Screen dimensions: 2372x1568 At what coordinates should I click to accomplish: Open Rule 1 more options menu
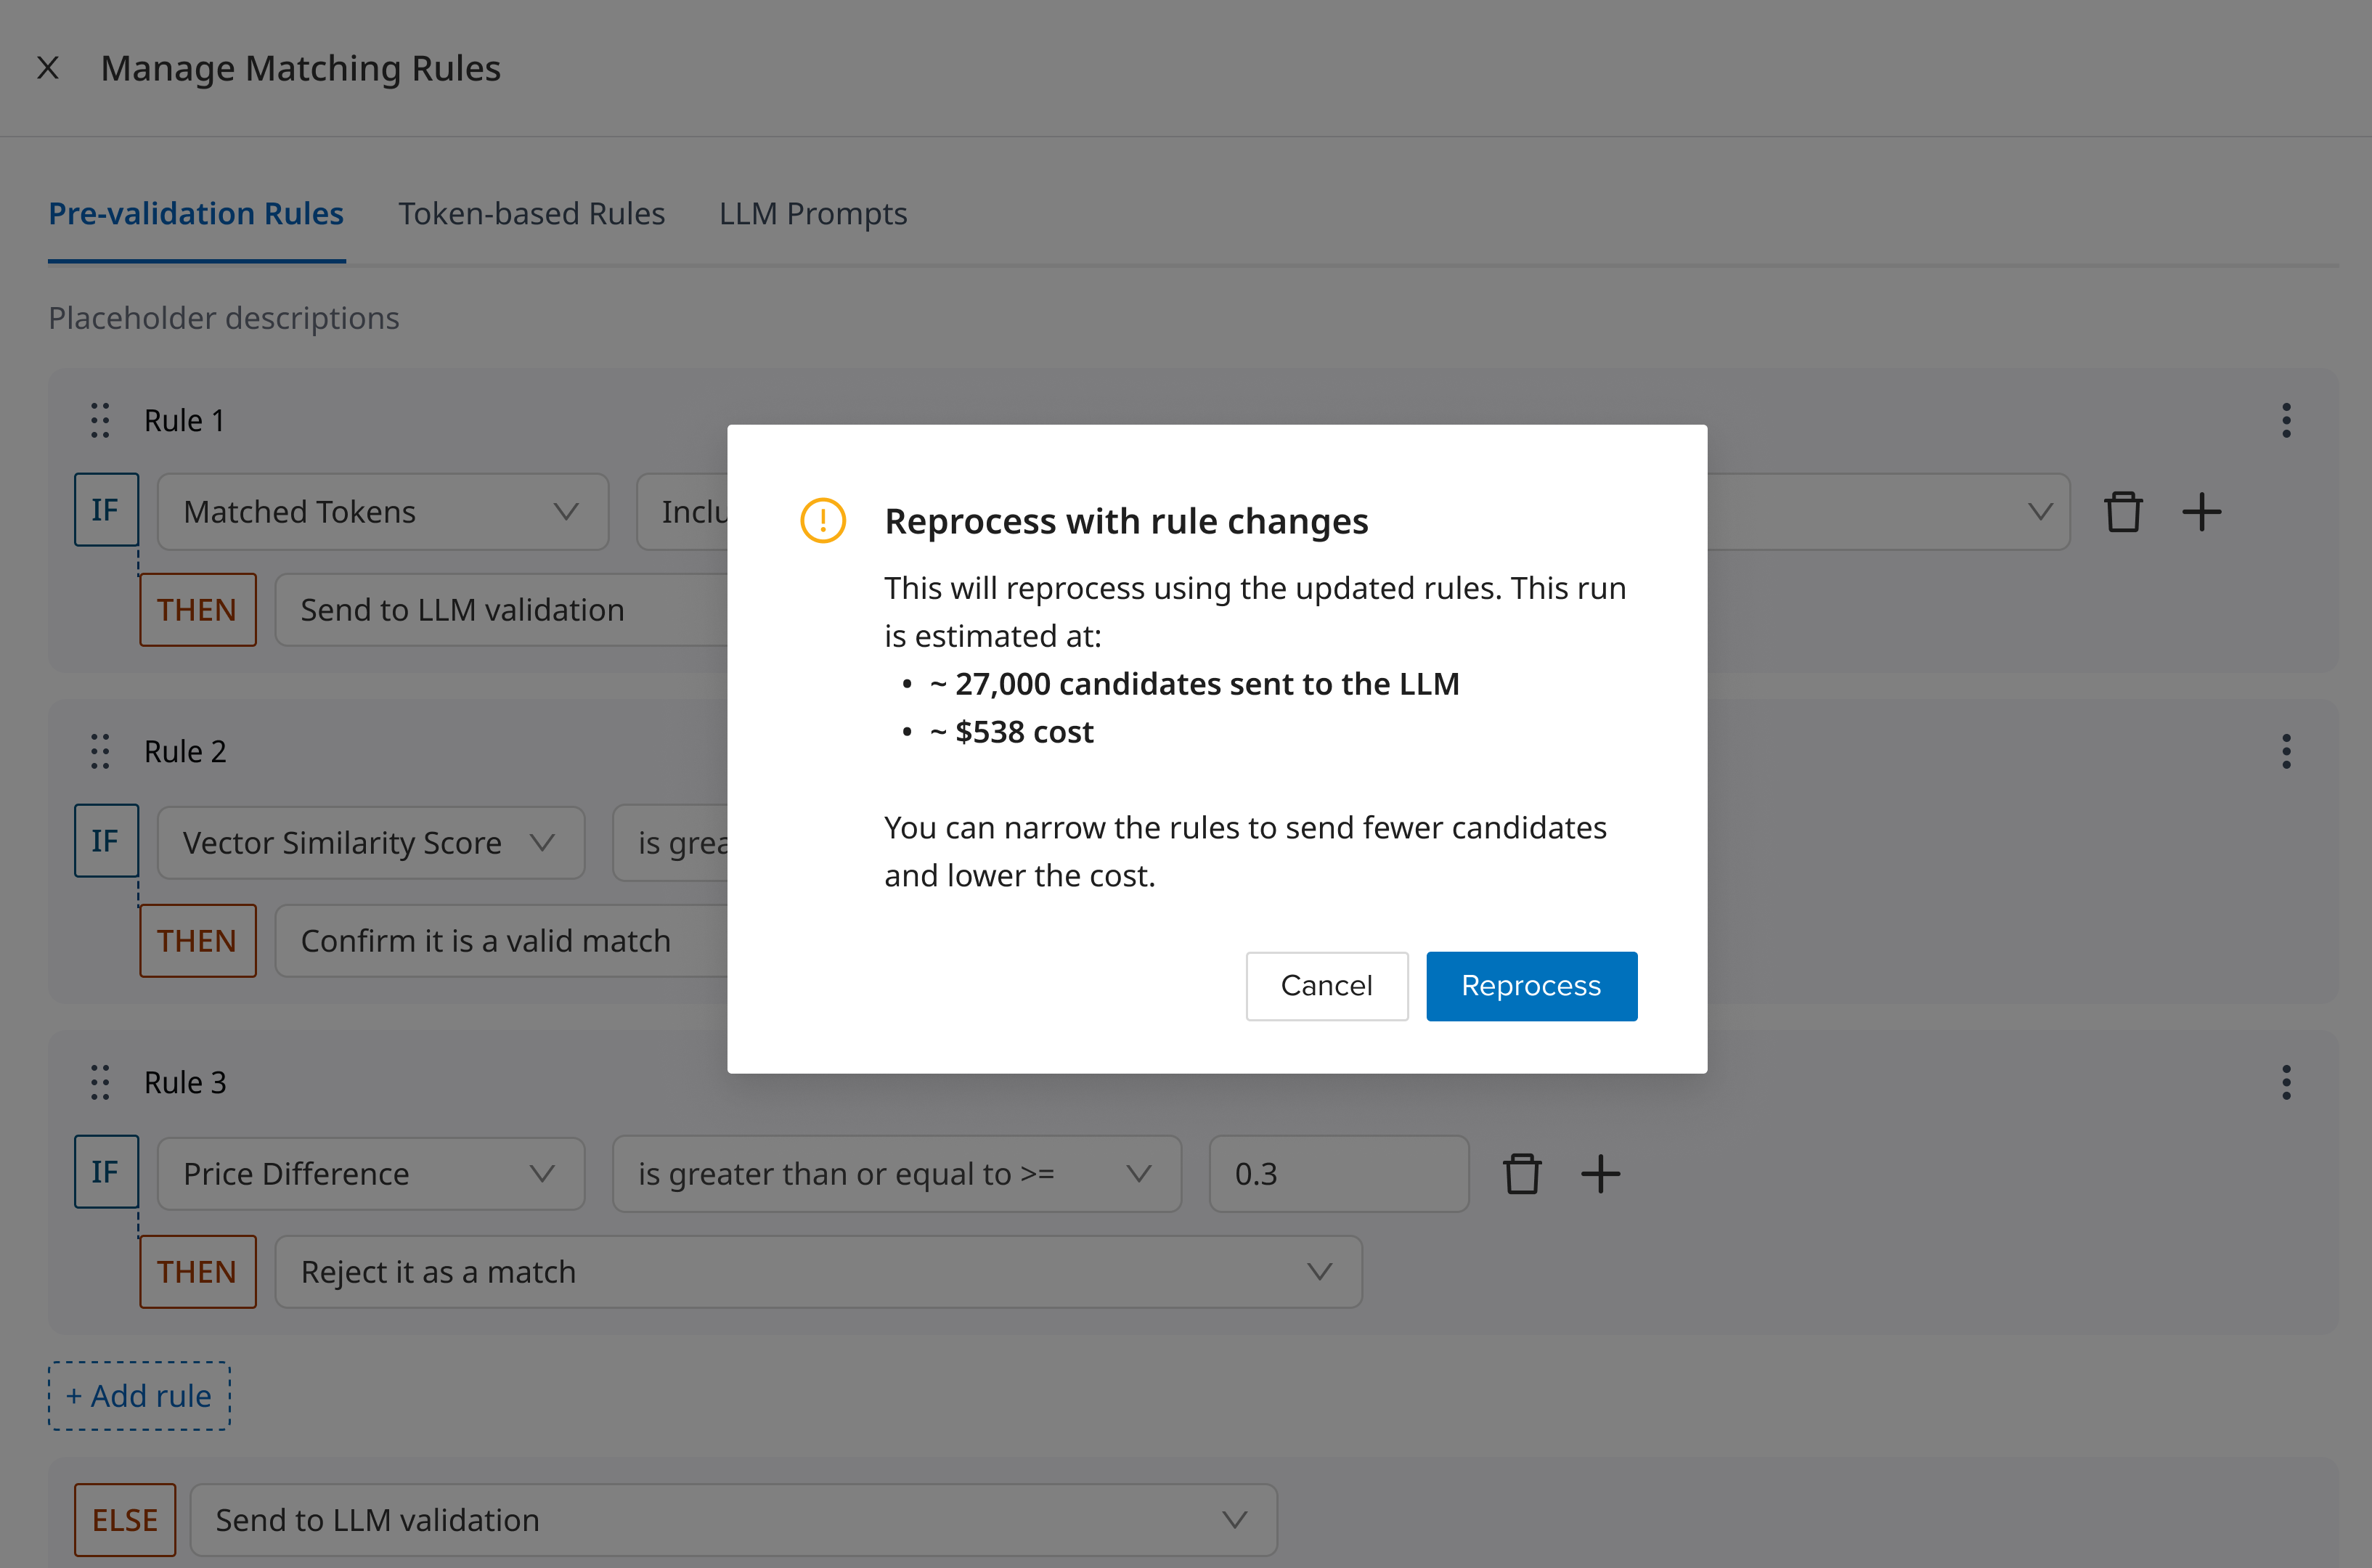(2286, 421)
